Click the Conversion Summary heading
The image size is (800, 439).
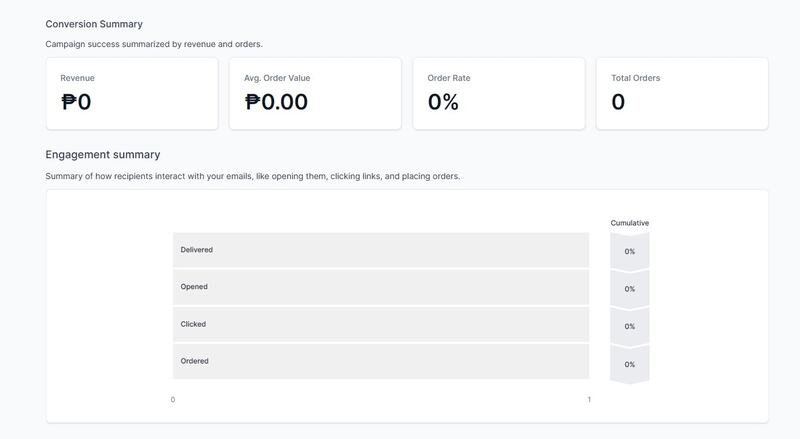pyautogui.click(x=94, y=24)
